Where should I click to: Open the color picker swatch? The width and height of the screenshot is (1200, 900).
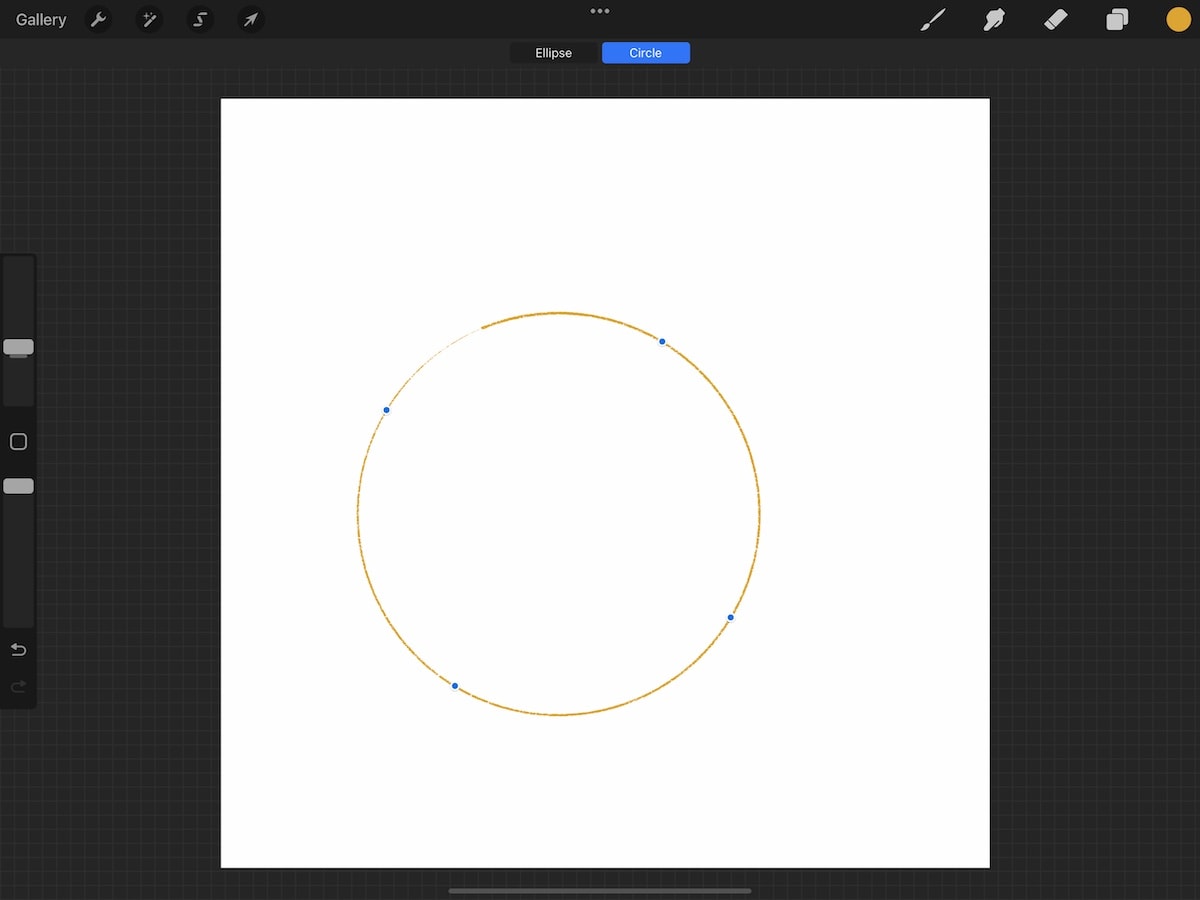click(x=1178, y=19)
